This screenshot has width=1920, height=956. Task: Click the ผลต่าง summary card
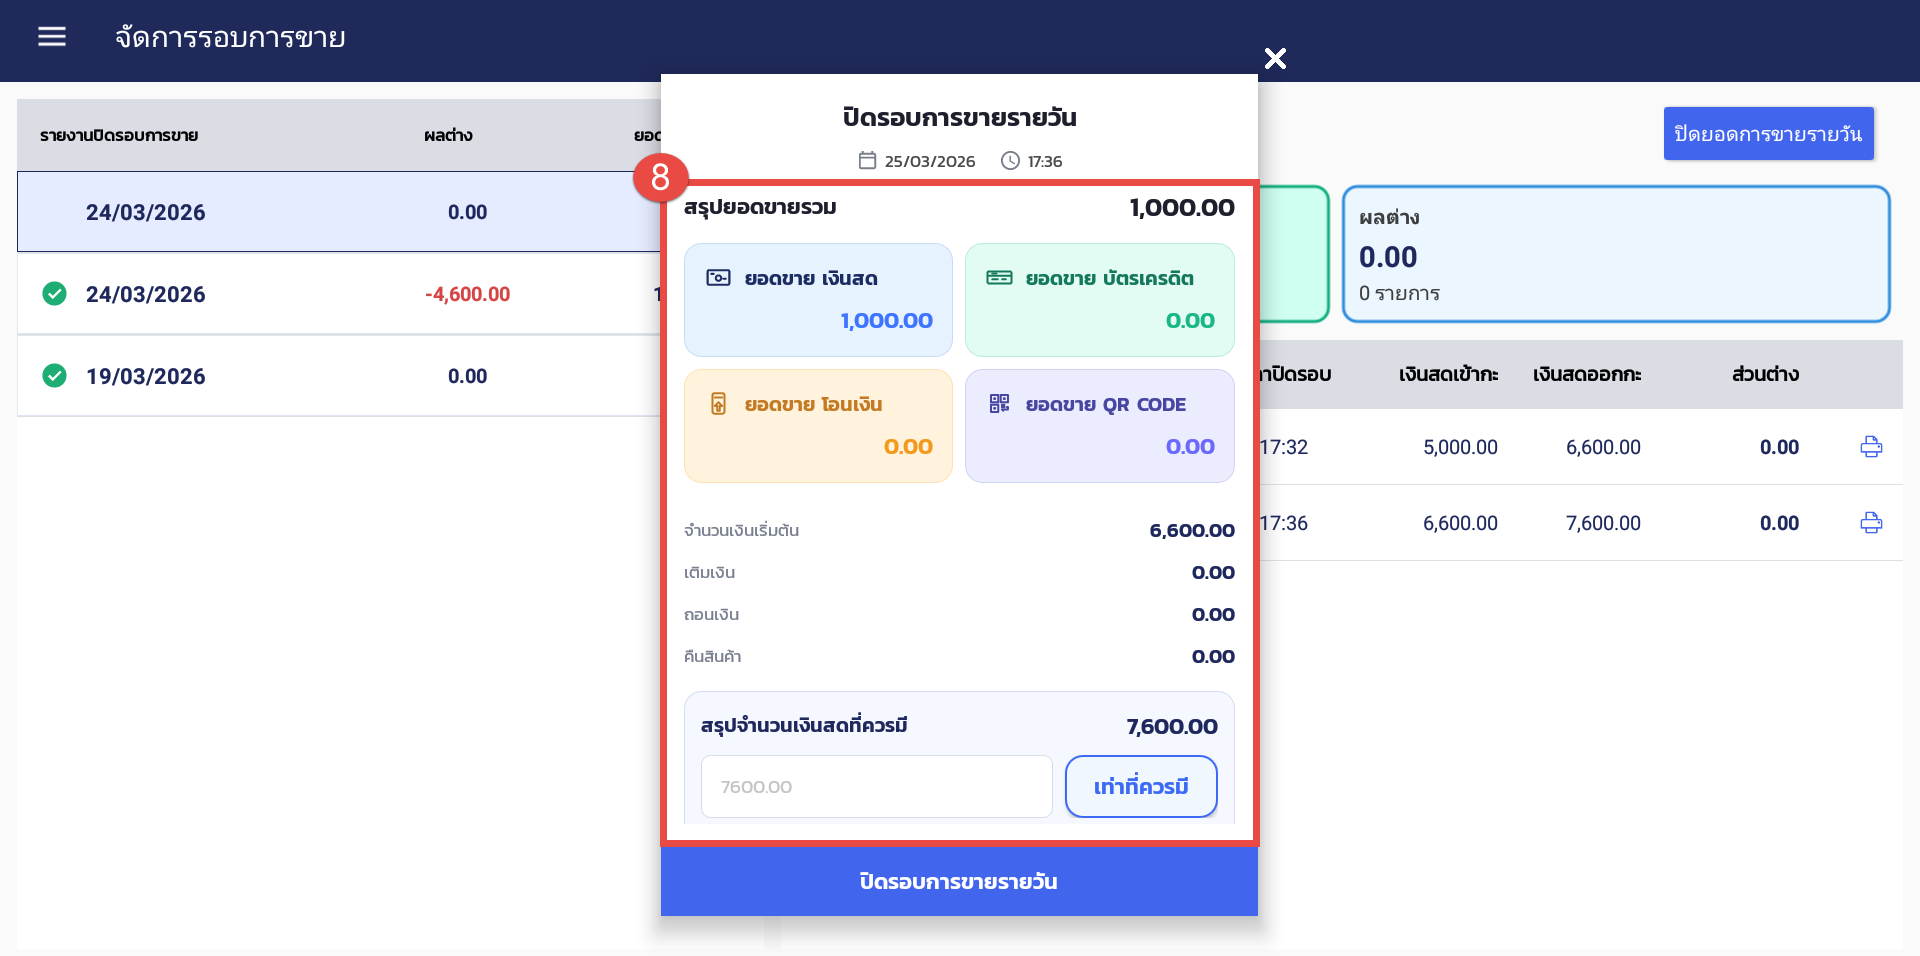click(1615, 254)
